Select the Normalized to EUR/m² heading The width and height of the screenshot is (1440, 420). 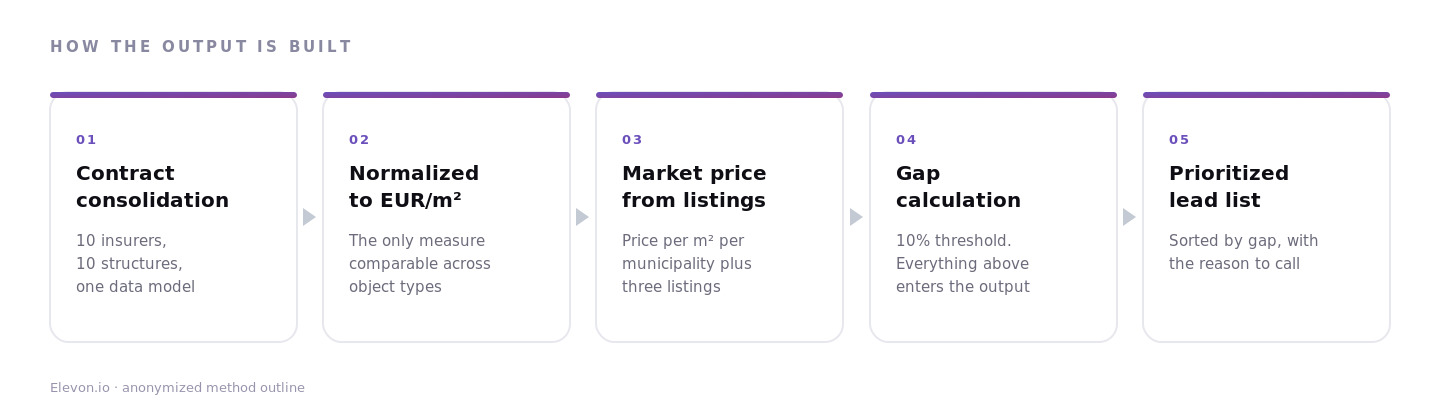pyautogui.click(x=414, y=187)
